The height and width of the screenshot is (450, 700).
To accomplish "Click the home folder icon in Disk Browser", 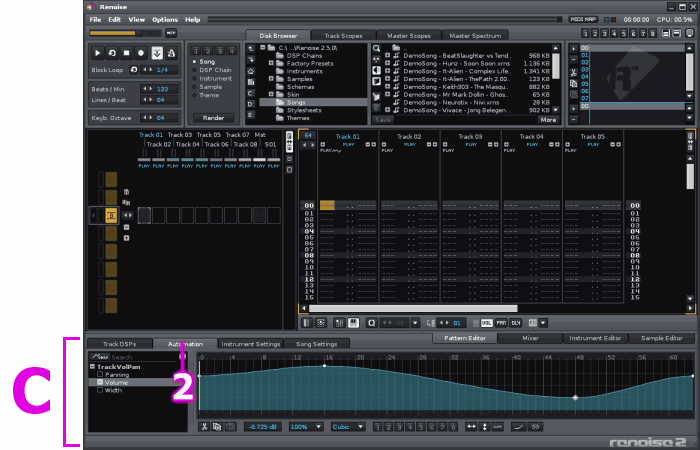I will coord(251,71).
